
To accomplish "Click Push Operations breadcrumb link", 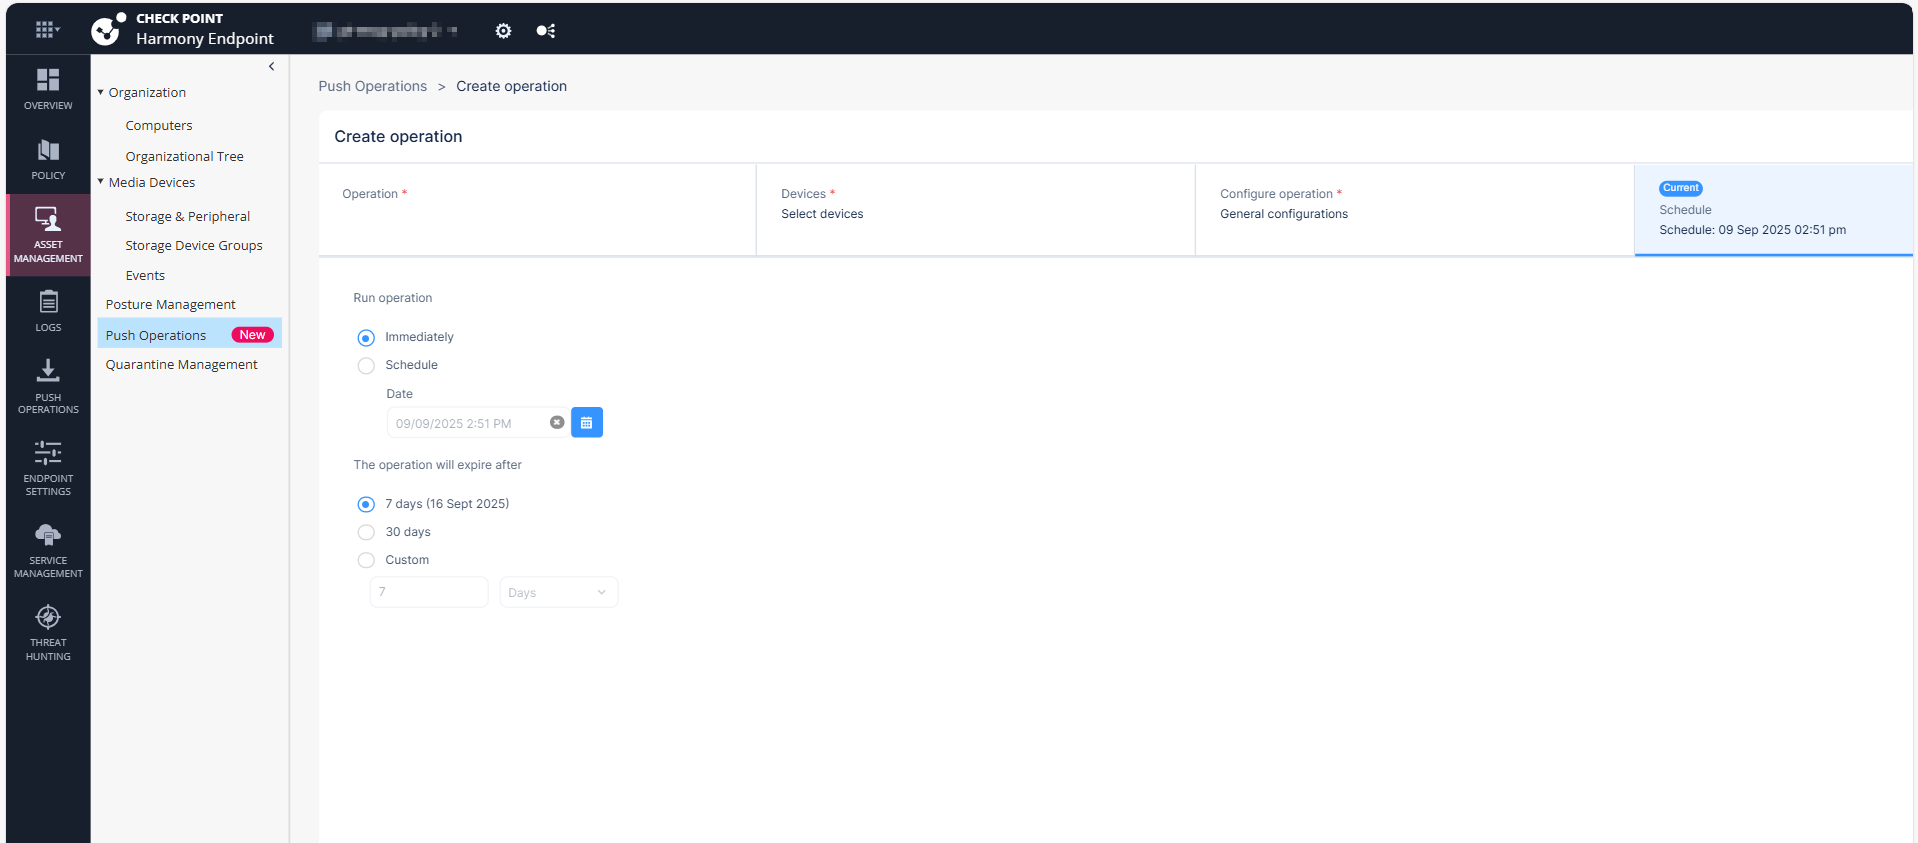I will pyautogui.click(x=372, y=86).
